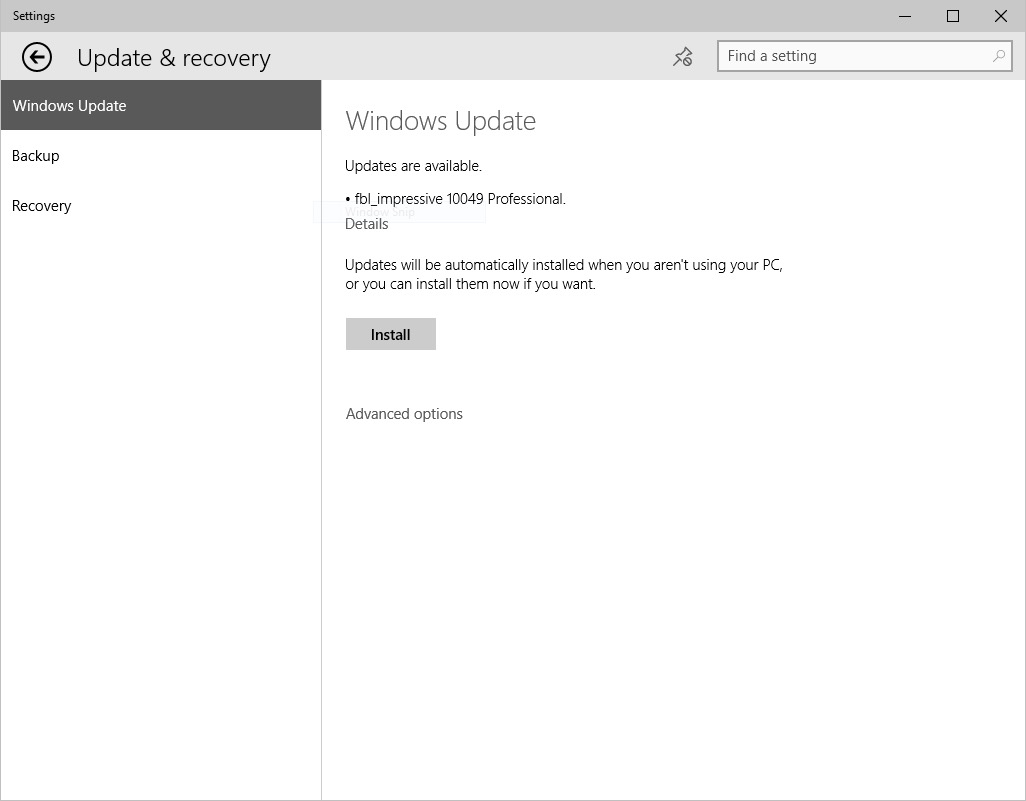The image size is (1026, 801).
Task: Close the Settings window
Action: (1000, 16)
